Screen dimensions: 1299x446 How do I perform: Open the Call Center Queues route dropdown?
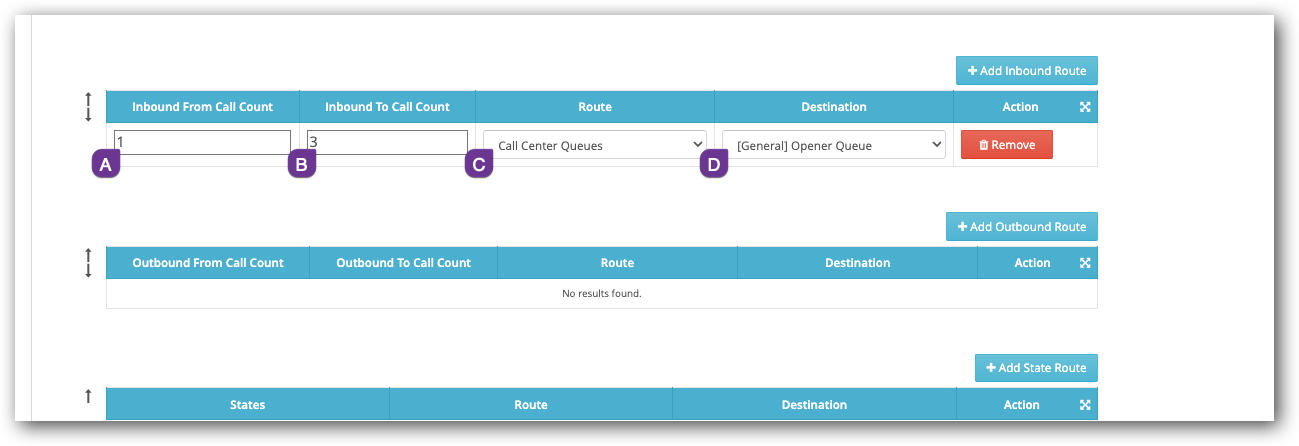594,145
